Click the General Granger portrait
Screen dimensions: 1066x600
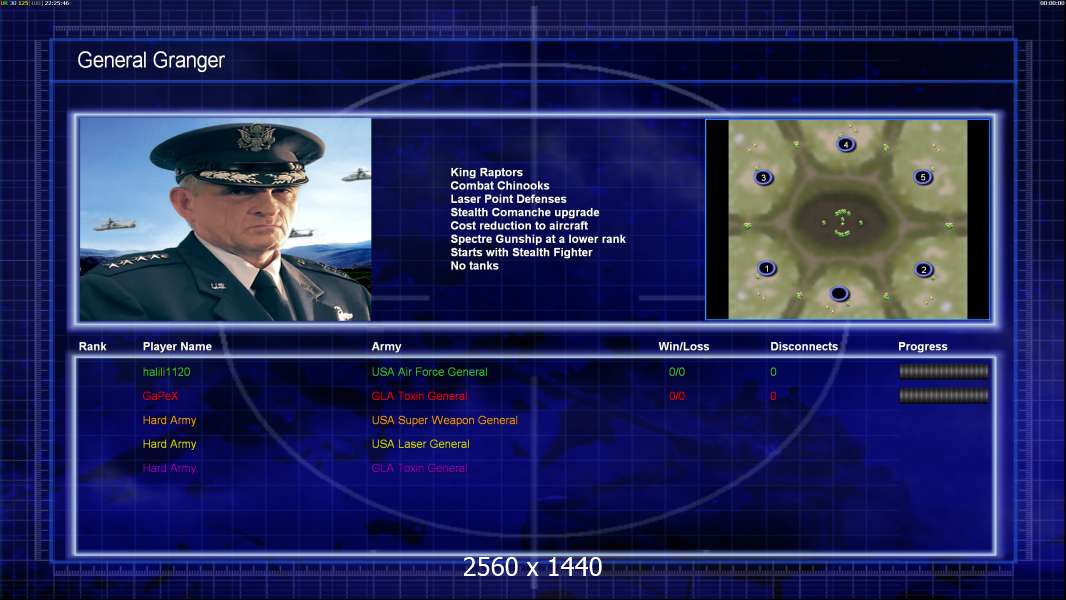[x=225, y=219]
